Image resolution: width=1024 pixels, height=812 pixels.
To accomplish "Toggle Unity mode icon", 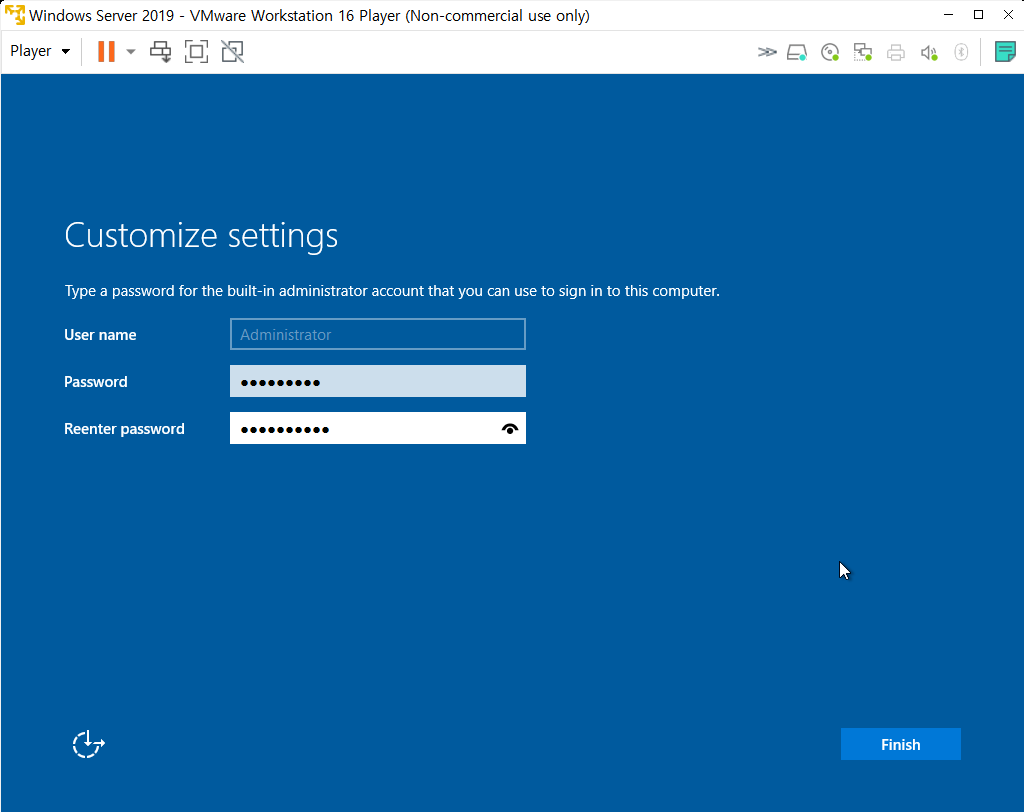I will click(232, 52).
